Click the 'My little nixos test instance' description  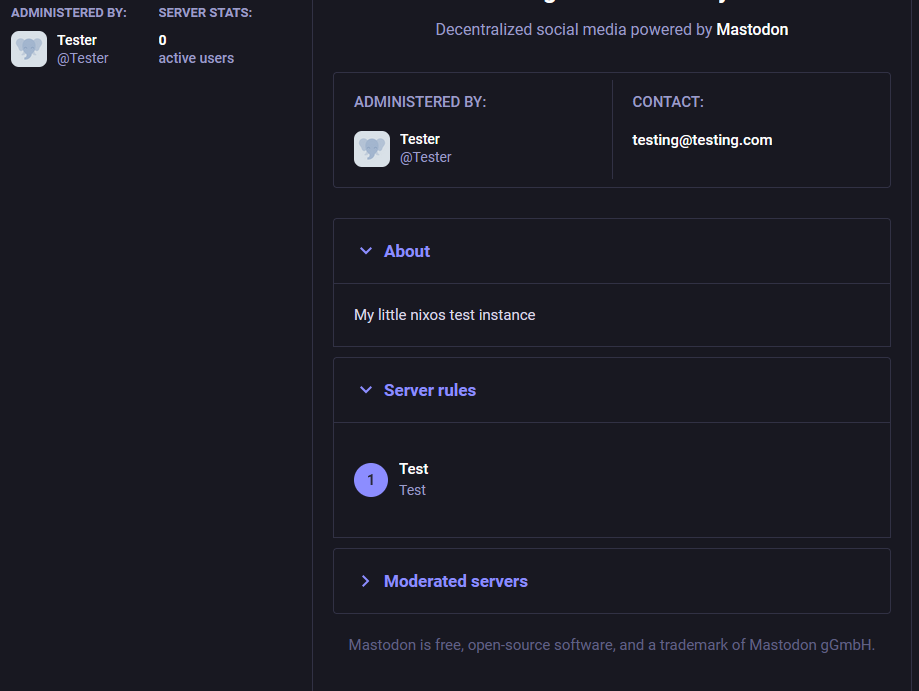[x=445, y=315]
